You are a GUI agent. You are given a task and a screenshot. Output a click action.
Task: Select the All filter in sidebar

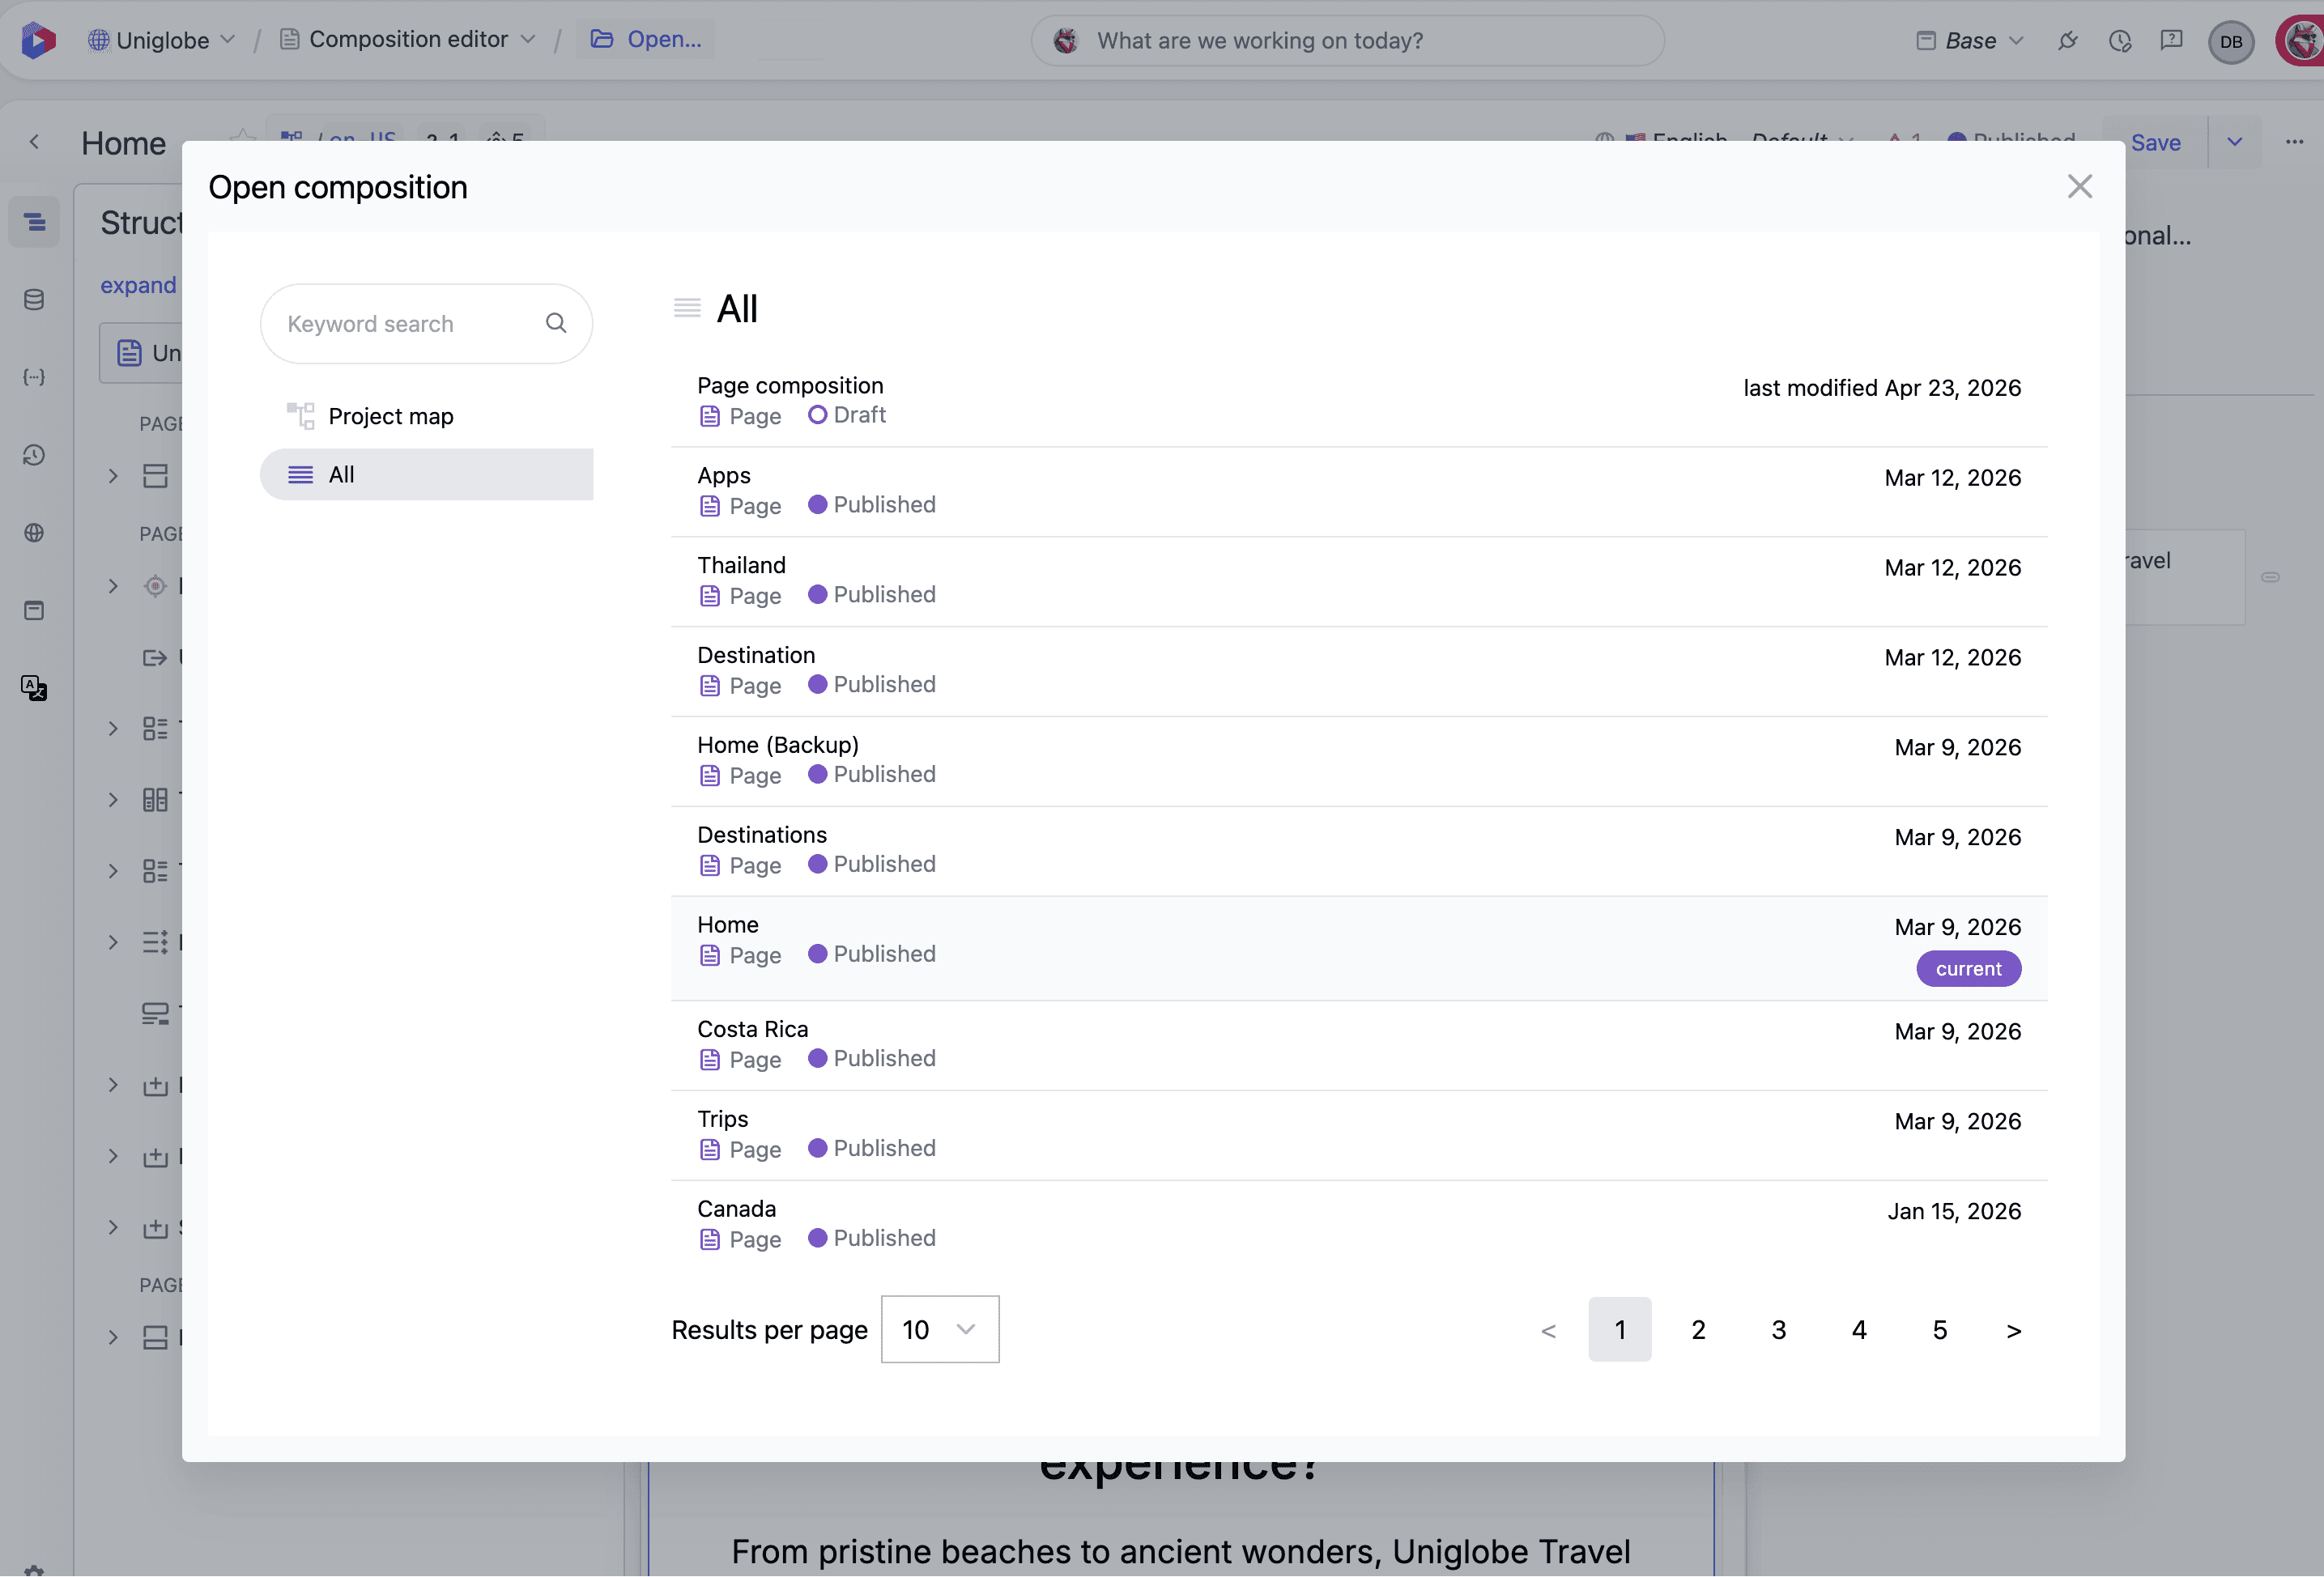click(426, 474)
